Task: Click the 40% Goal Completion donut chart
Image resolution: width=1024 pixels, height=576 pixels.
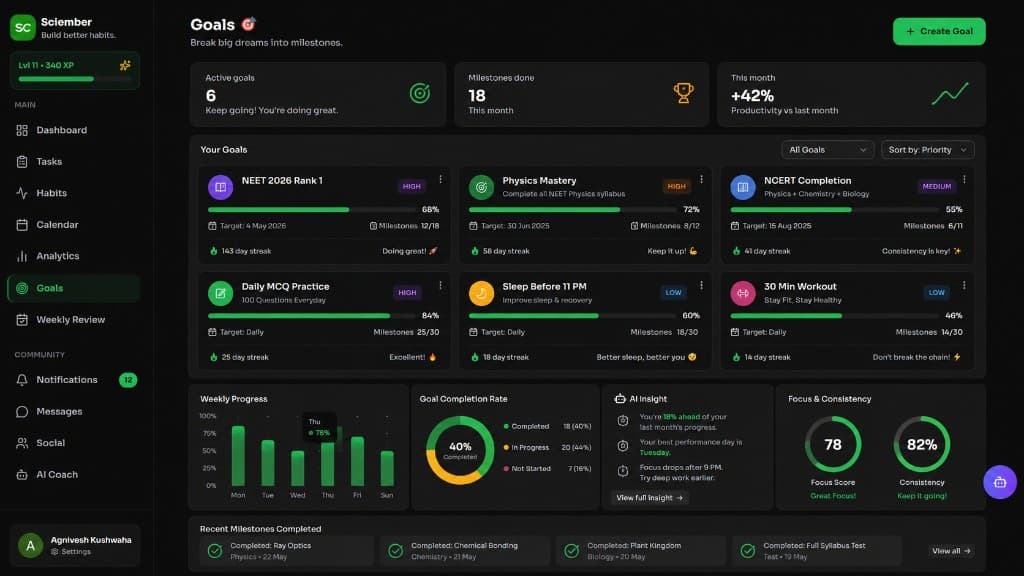Action: pos(460,450)
